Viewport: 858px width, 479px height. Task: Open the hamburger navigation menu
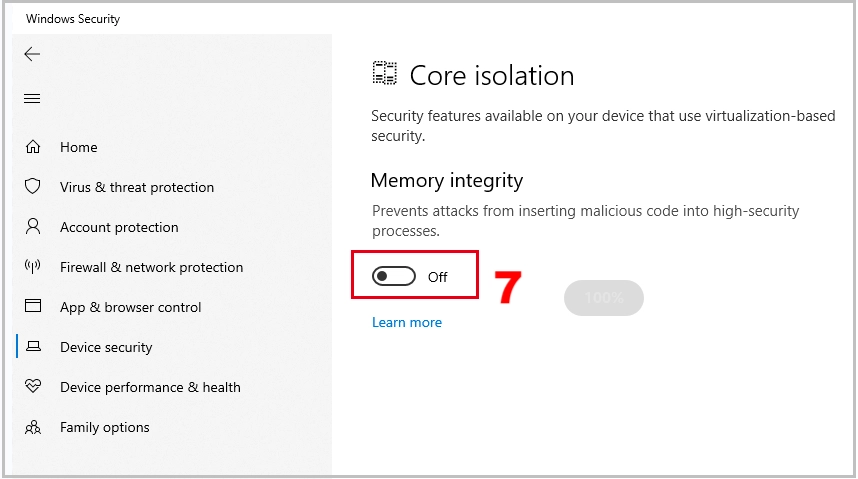32,99
